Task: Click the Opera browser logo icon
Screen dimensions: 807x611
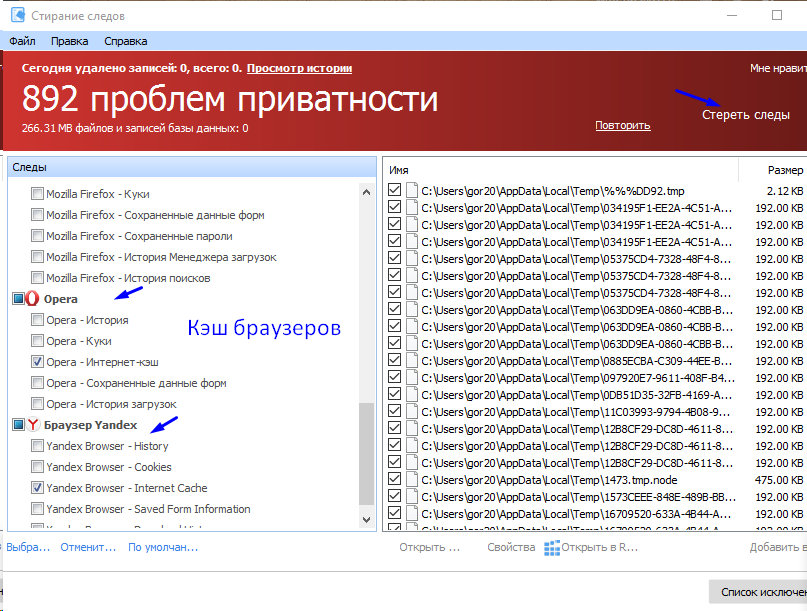Action: [x=32, y=299]
